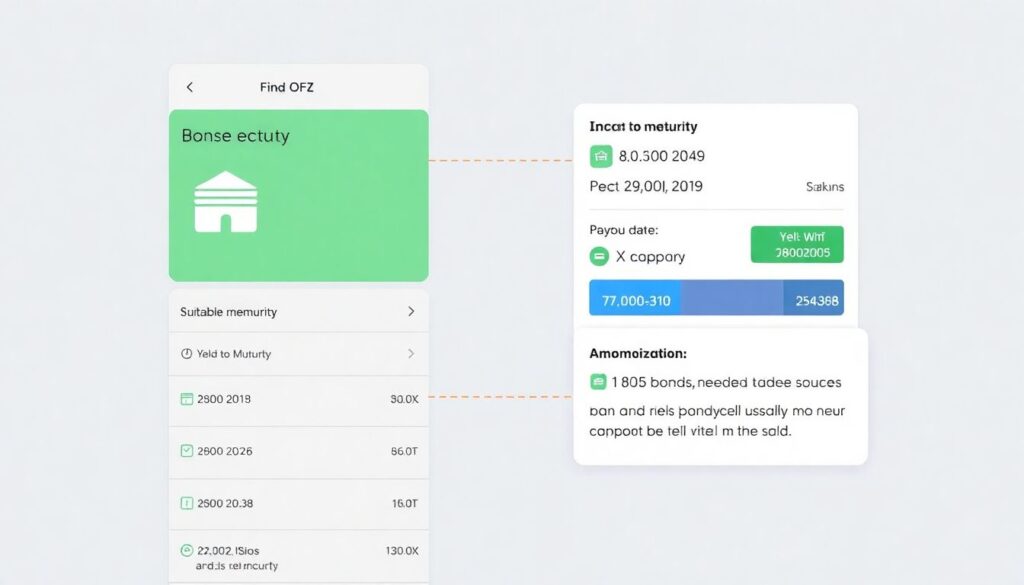Expand the Yeld to Muturty chevron
This screenshot has width=1024, height=585.
click(x=410, y=354)
